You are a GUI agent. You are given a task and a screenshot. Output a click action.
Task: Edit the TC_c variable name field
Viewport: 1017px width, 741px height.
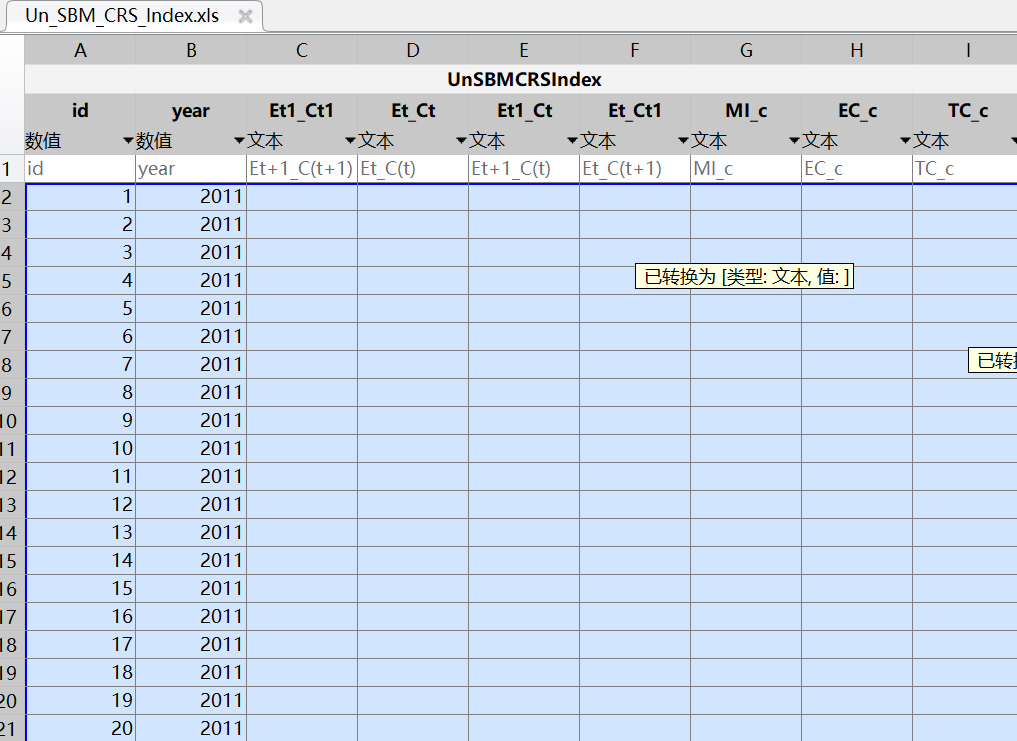click(964, 110)
